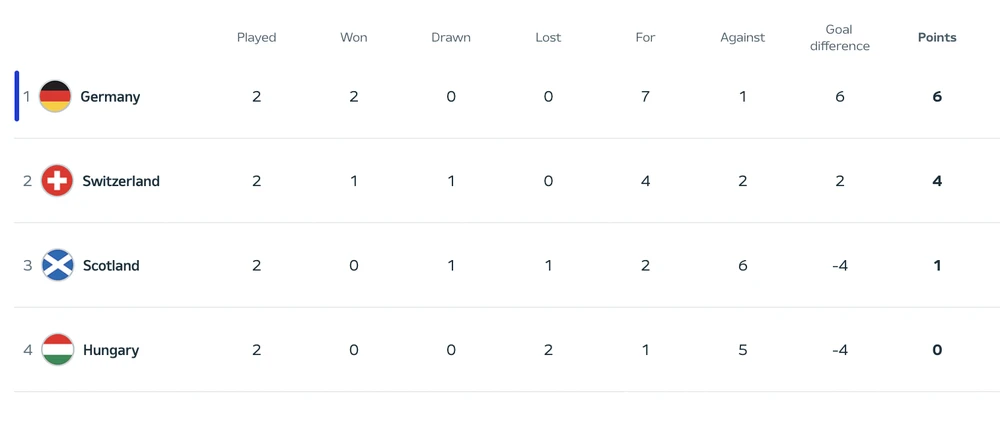Click the Won column header

354,38
